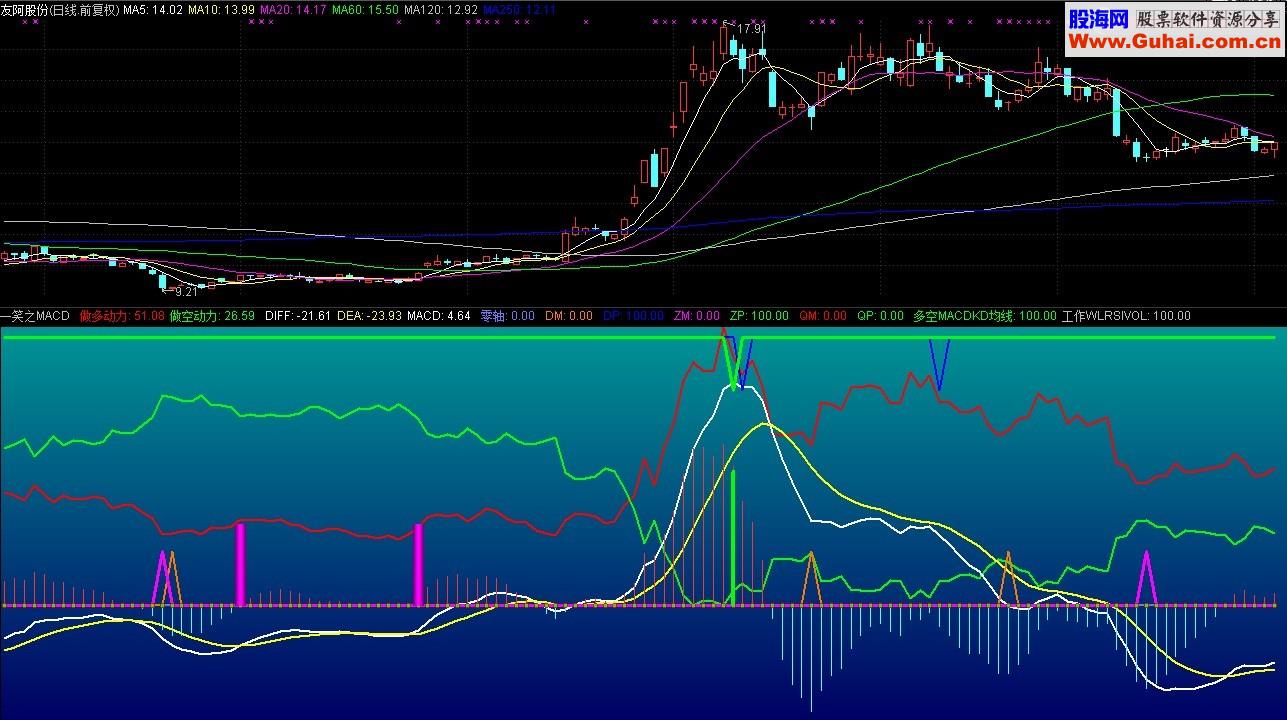Click the QM: 0.00 label

(822, 316)
